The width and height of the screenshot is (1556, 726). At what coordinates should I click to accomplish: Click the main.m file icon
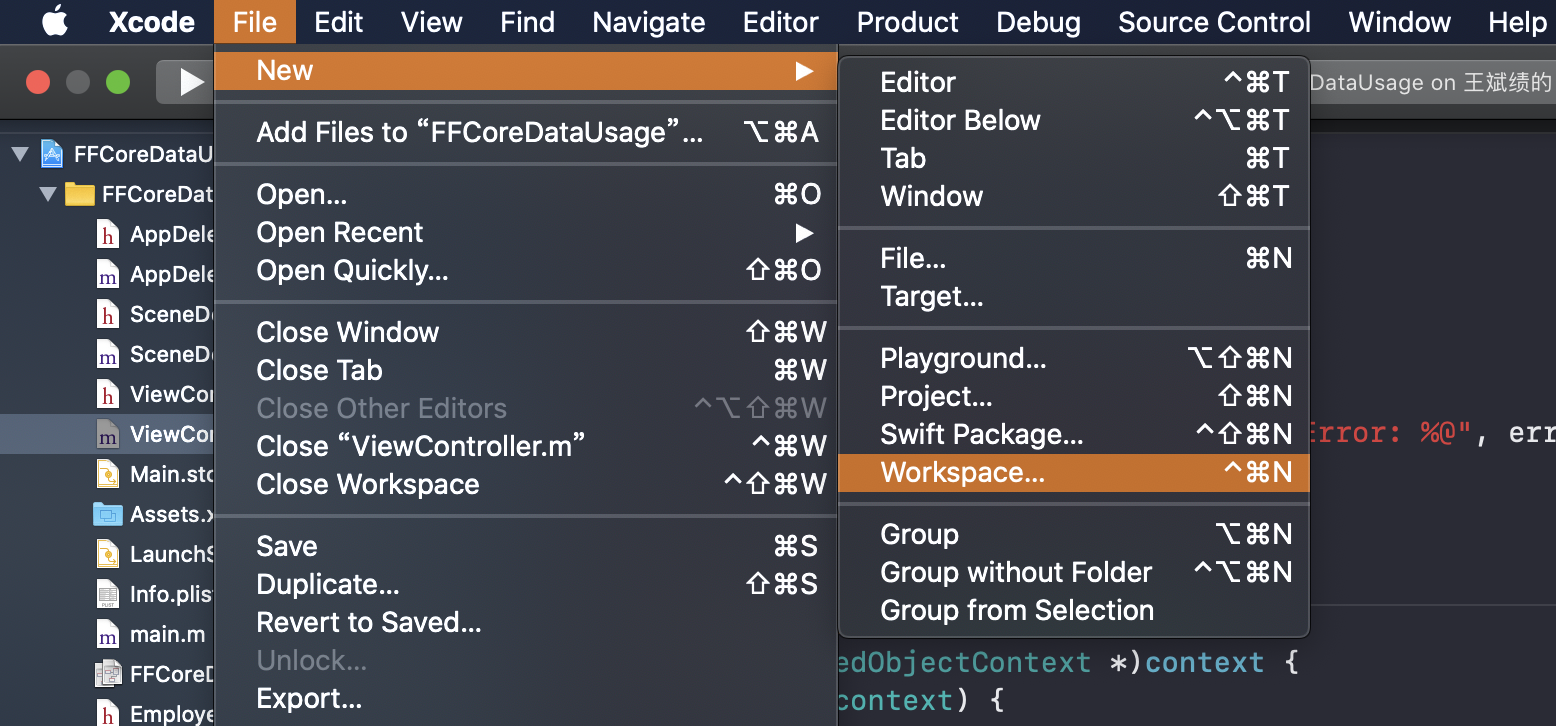[107, 634]
